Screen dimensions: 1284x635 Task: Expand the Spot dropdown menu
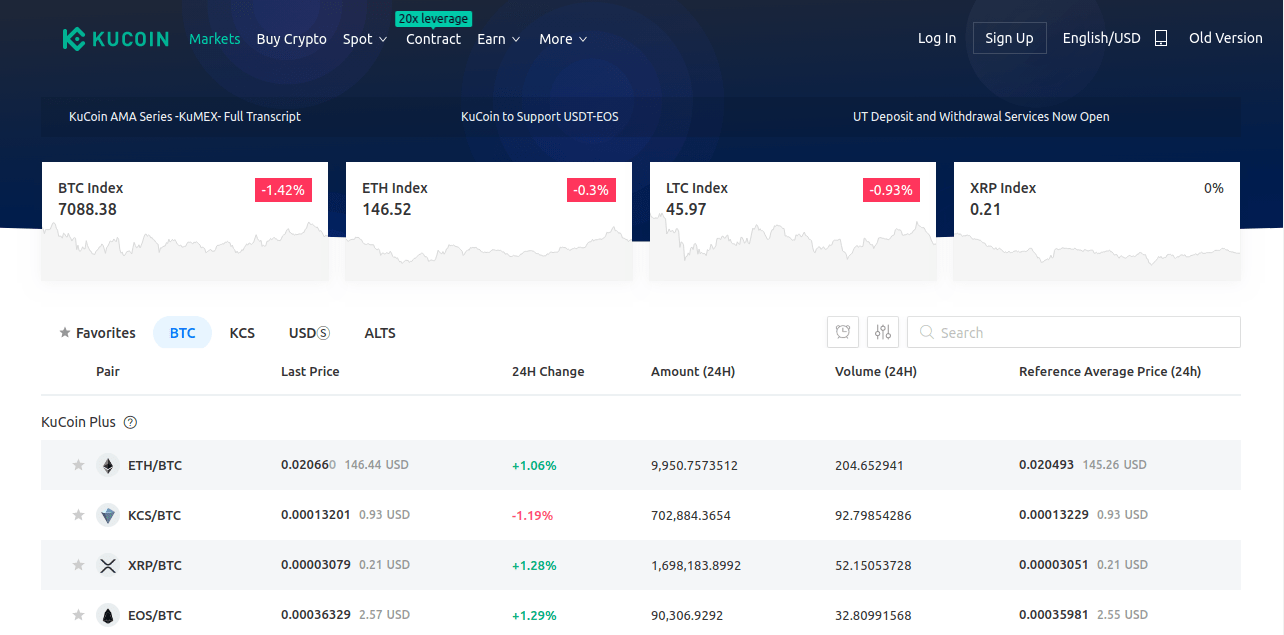pyautogui.click(x=365, y=39)
